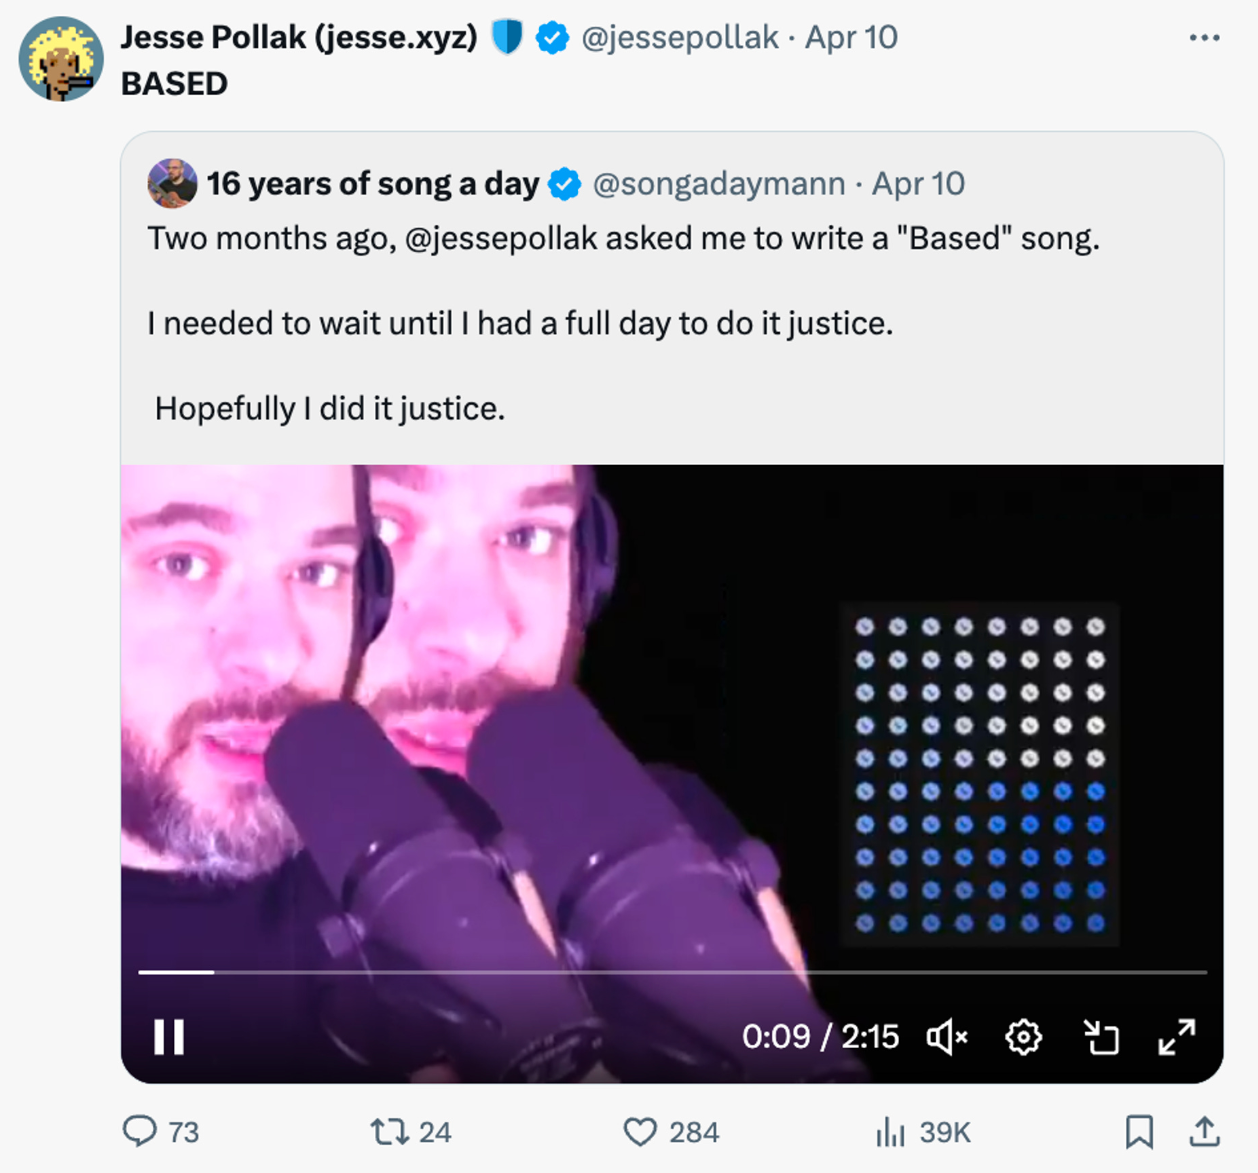Open the quoted tweet's author avatar
The height and width of the screenshot is (1173, 1258).
(172, 183)
